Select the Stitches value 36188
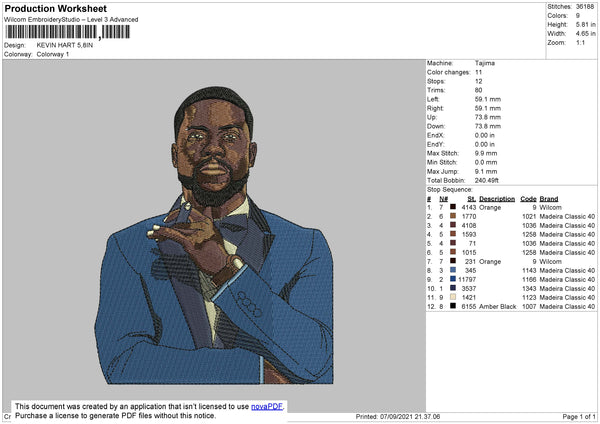 click(585, 7)
